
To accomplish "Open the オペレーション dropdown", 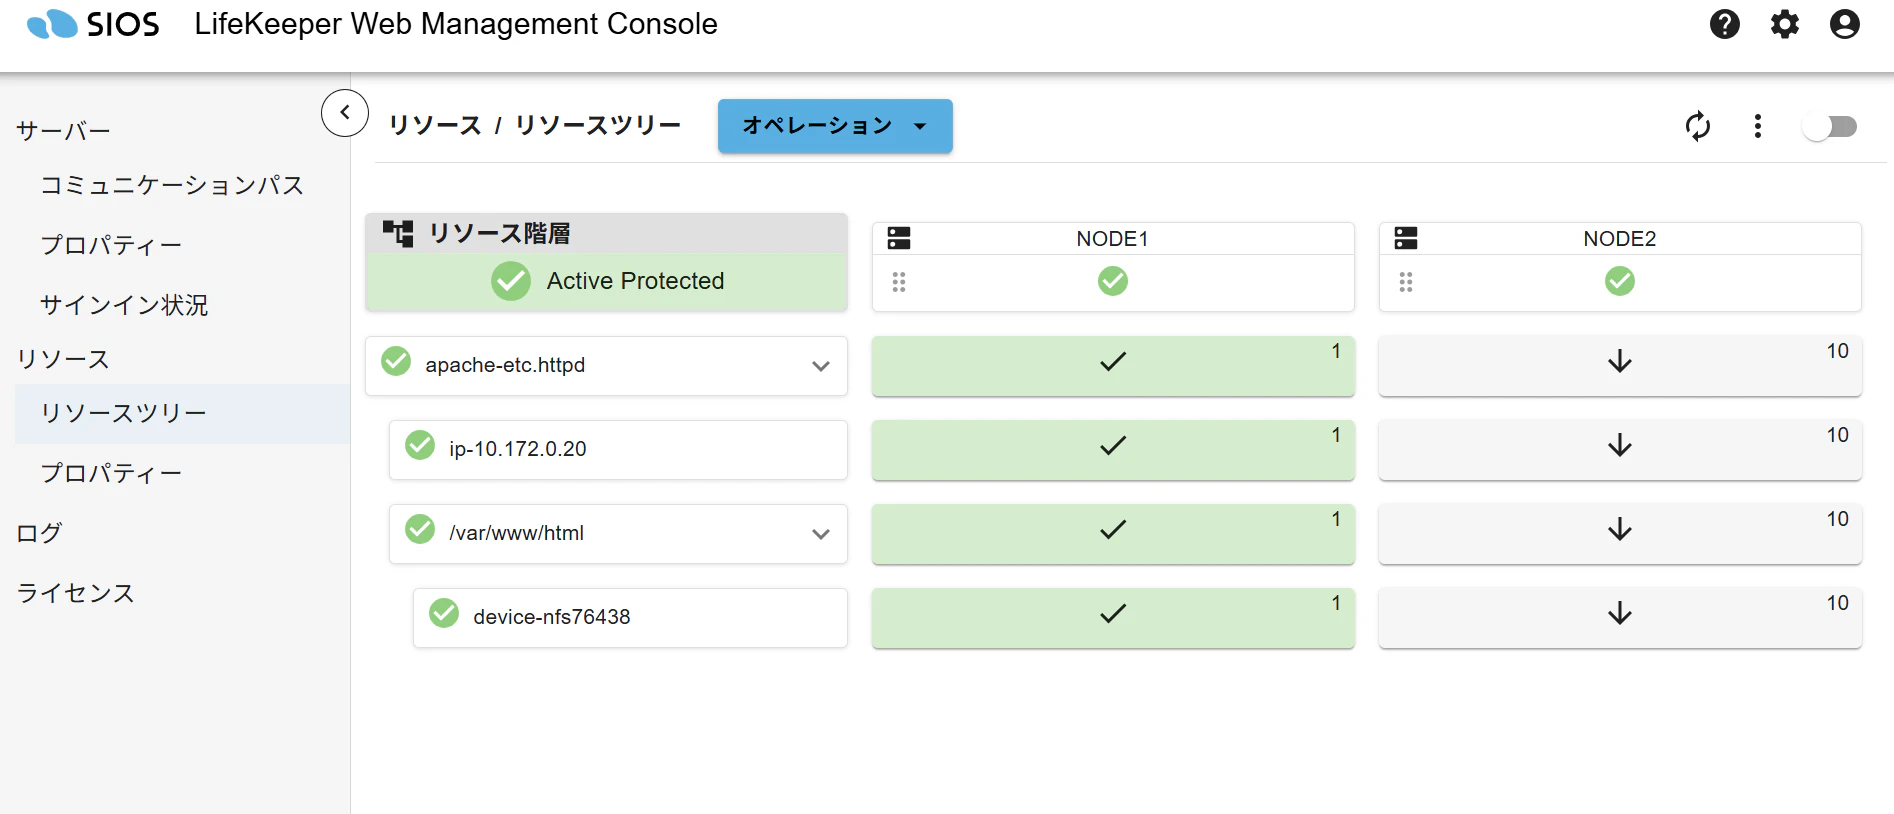I will [835, 126].
